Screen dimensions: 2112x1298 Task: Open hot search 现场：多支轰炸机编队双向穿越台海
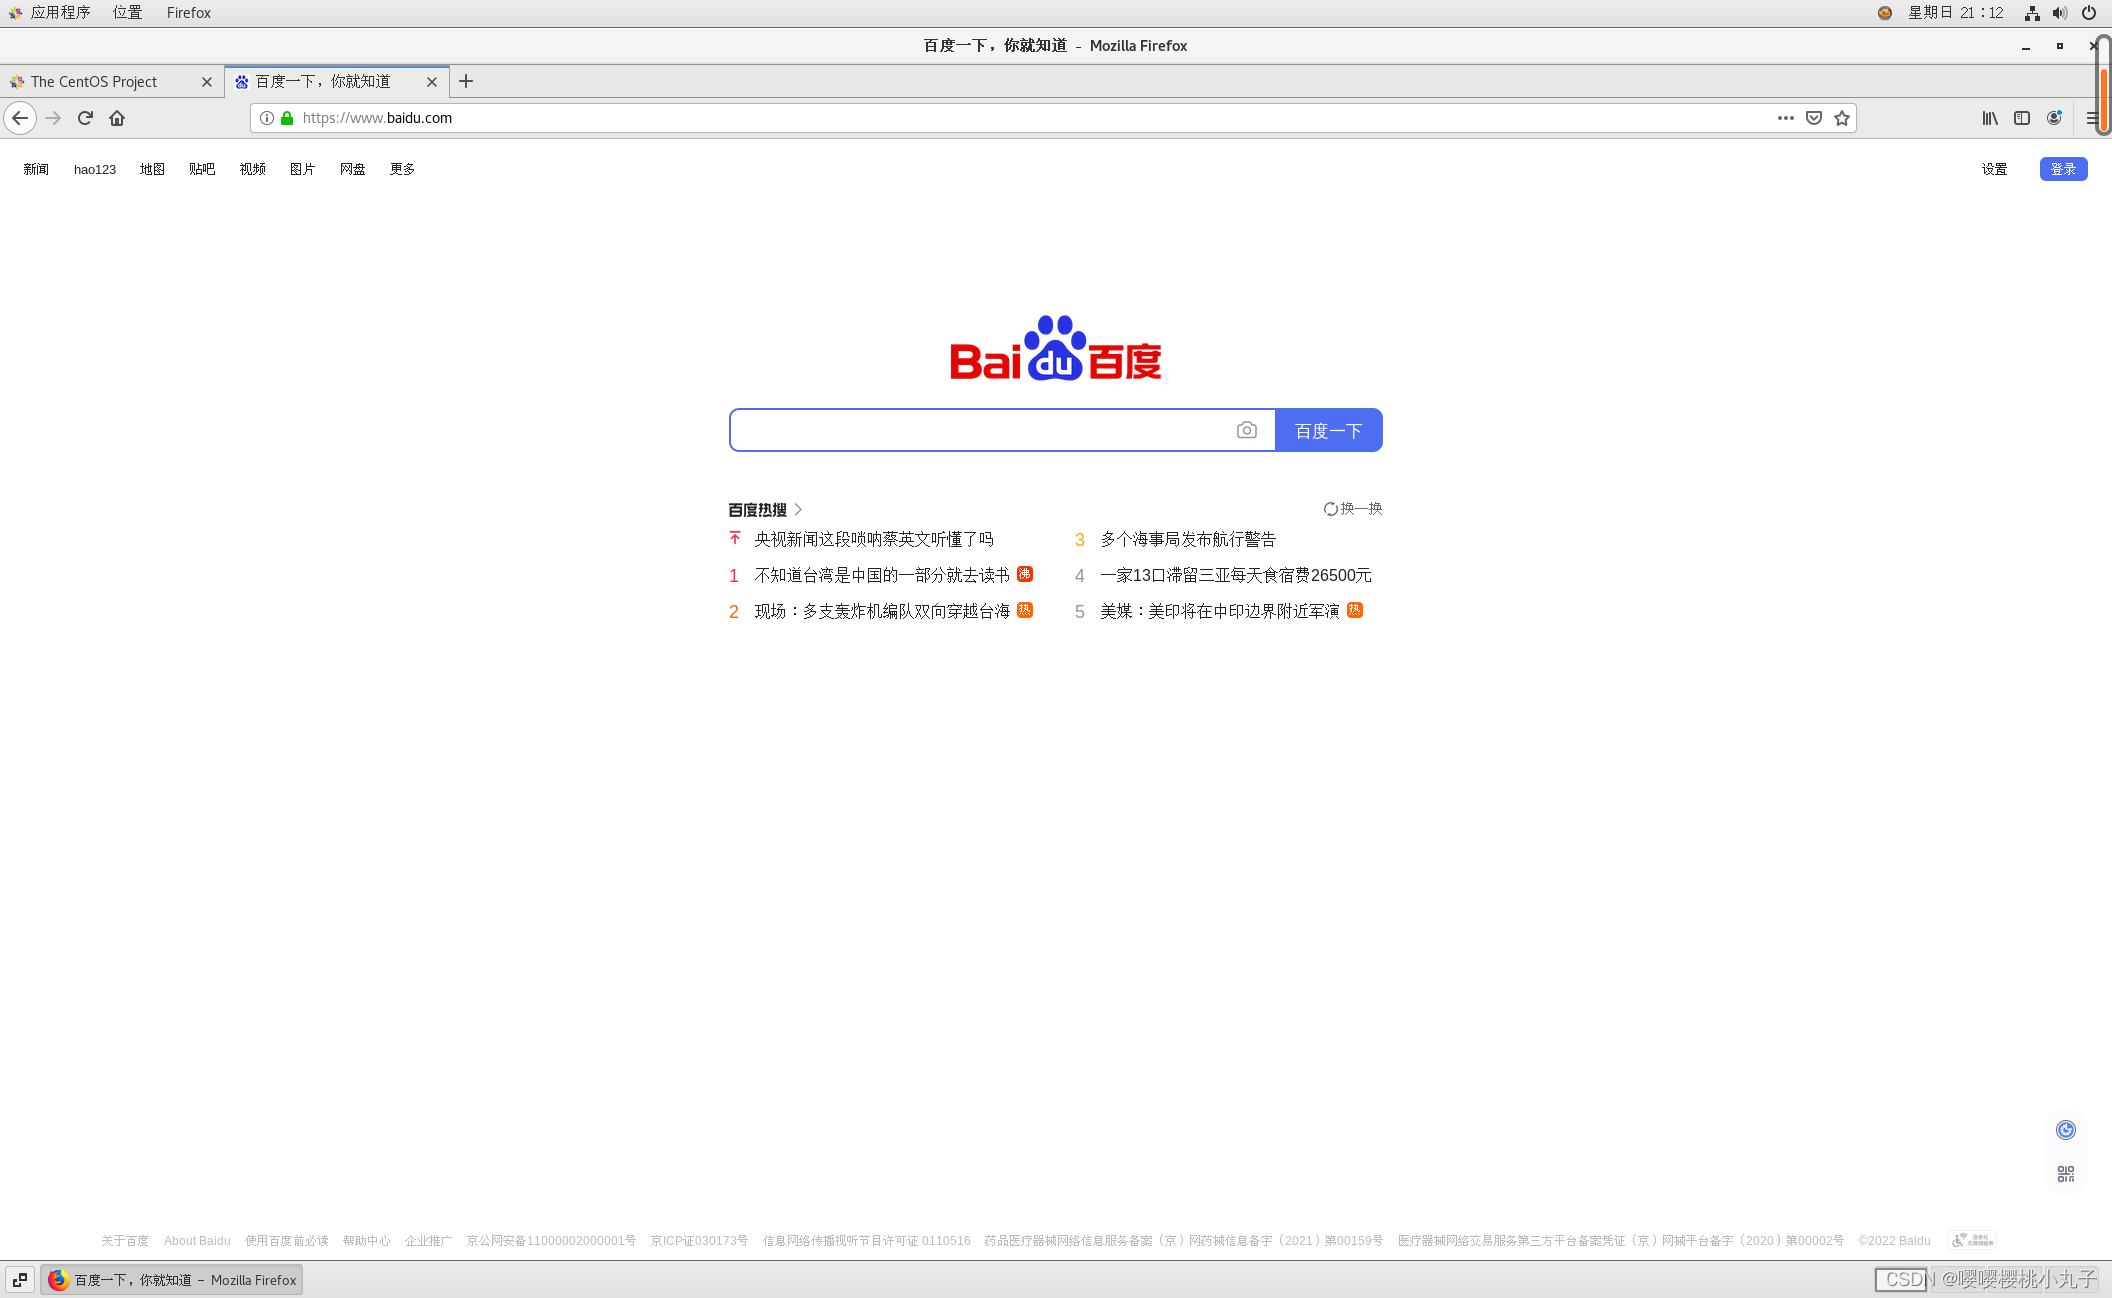tap(882, 611)
